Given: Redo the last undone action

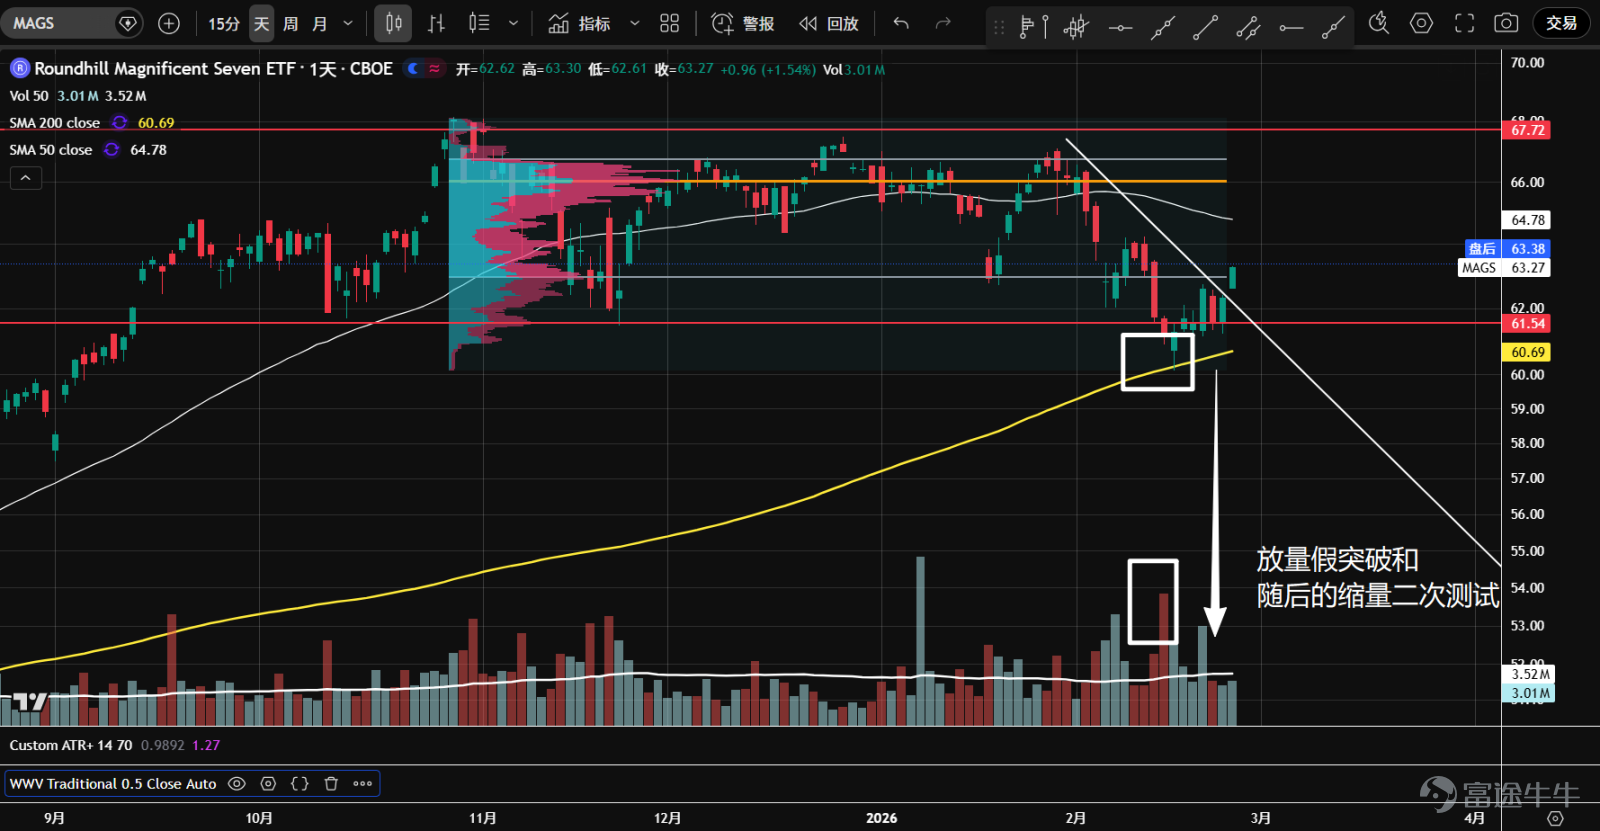Looking at the screenshot, I should [943, 23].
